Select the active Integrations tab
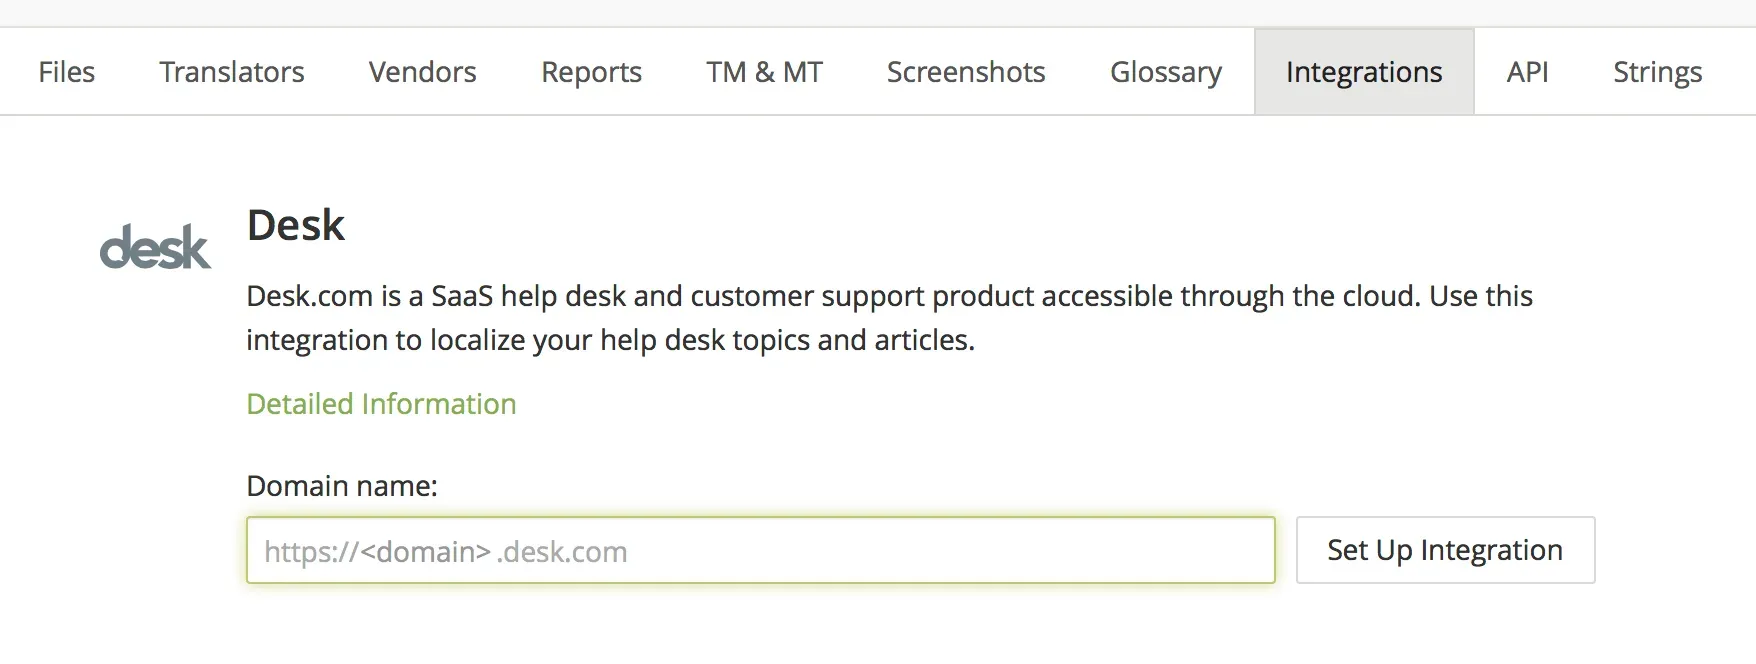Screen dimensions: 1756x664 (1363, 72)
